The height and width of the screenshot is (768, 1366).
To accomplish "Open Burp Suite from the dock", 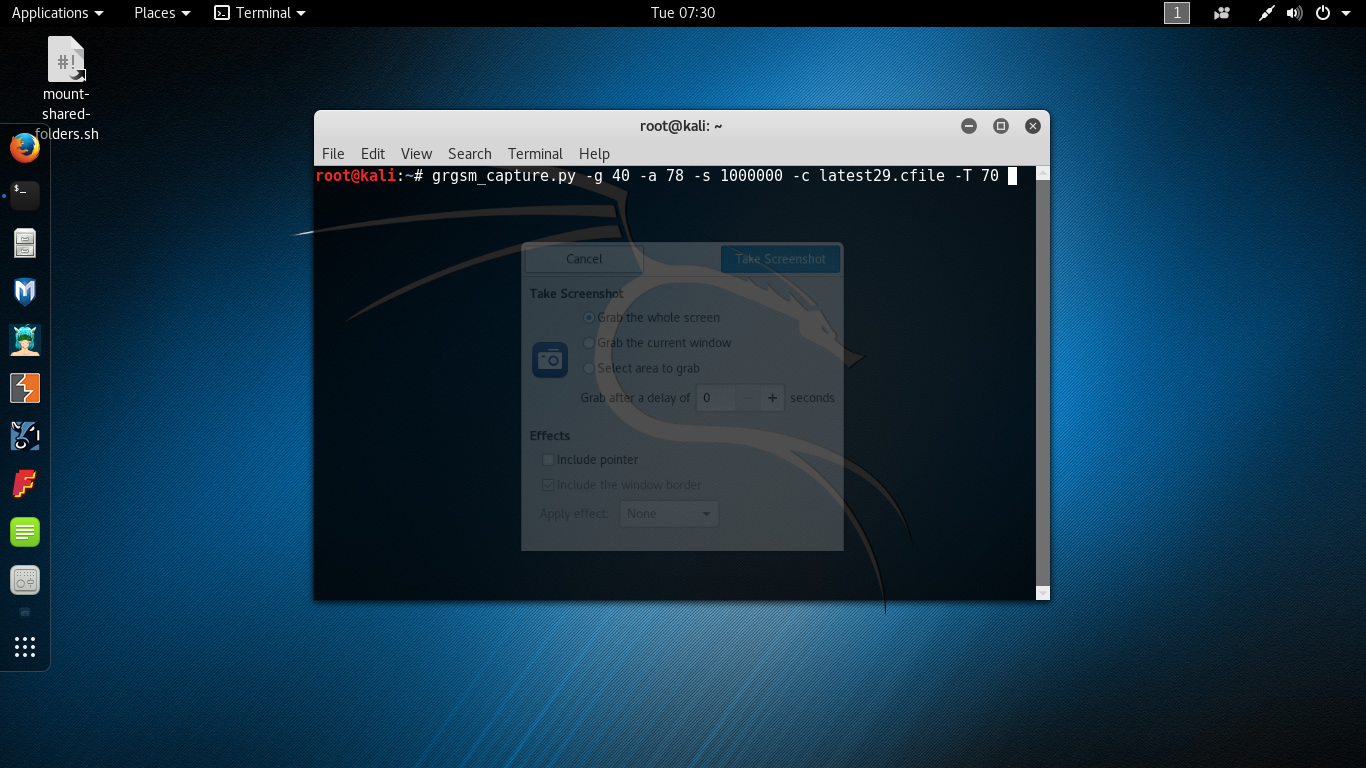I will click(25, 388).
